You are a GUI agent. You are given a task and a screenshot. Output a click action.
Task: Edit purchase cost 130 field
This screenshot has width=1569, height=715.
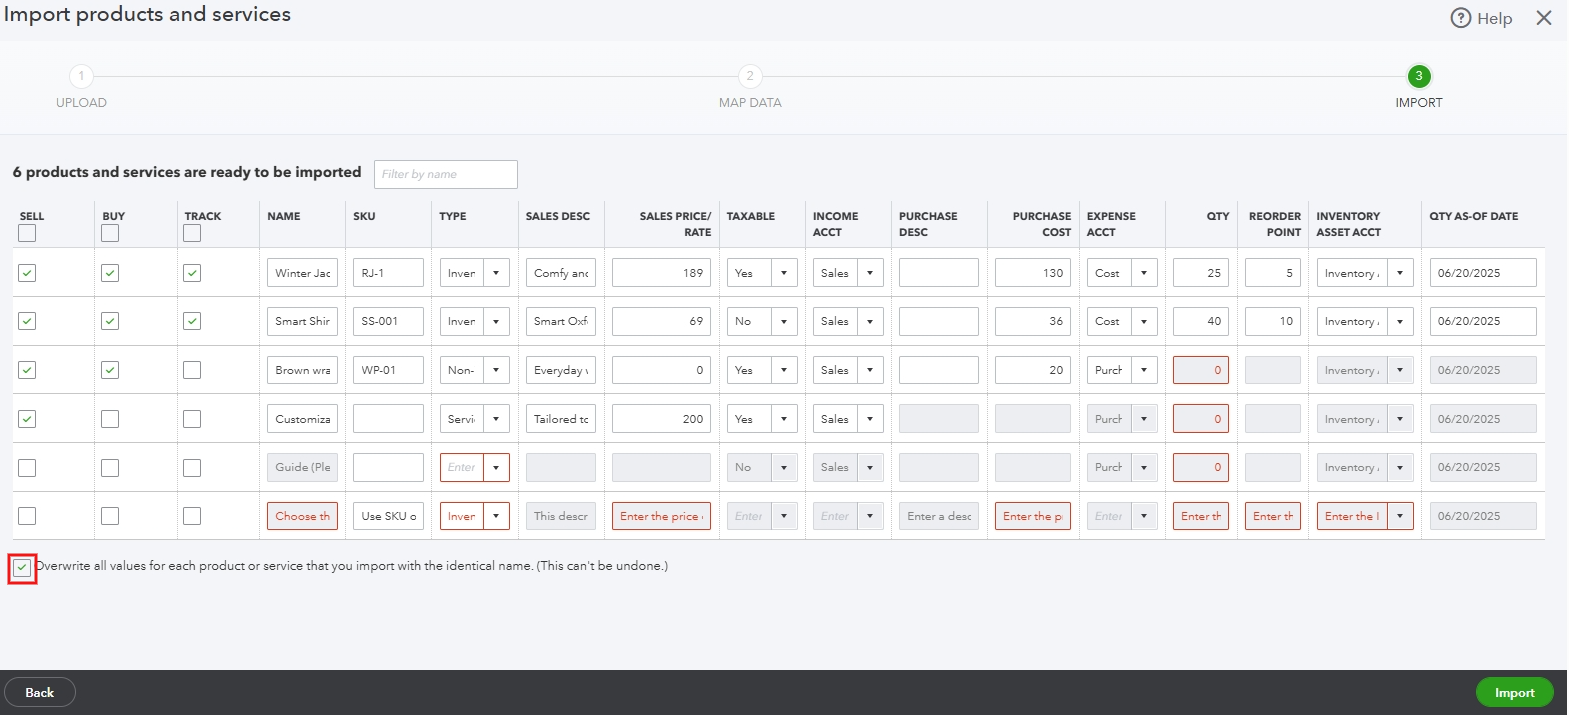(x=1033, y=273)
